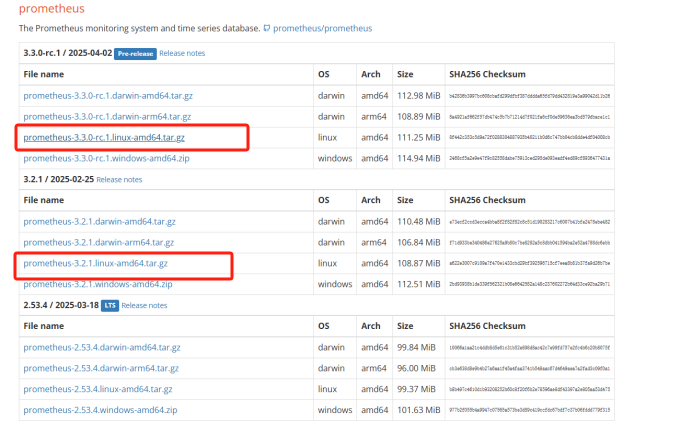Download prometheus-3.3.0-rc.1.windows-amd64.zip
692x436 pixels.
coord(106,158)
